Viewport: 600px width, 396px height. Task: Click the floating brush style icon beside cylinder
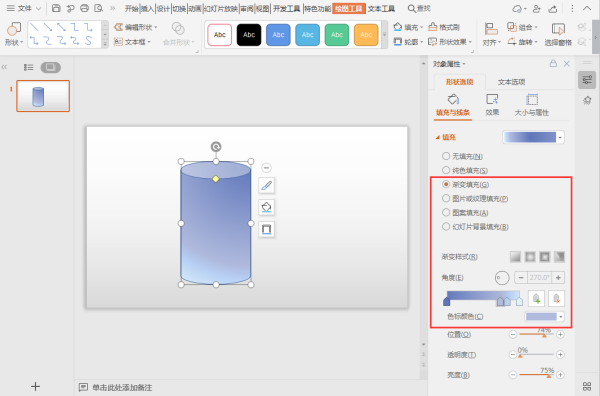click(x=266, y=186)
